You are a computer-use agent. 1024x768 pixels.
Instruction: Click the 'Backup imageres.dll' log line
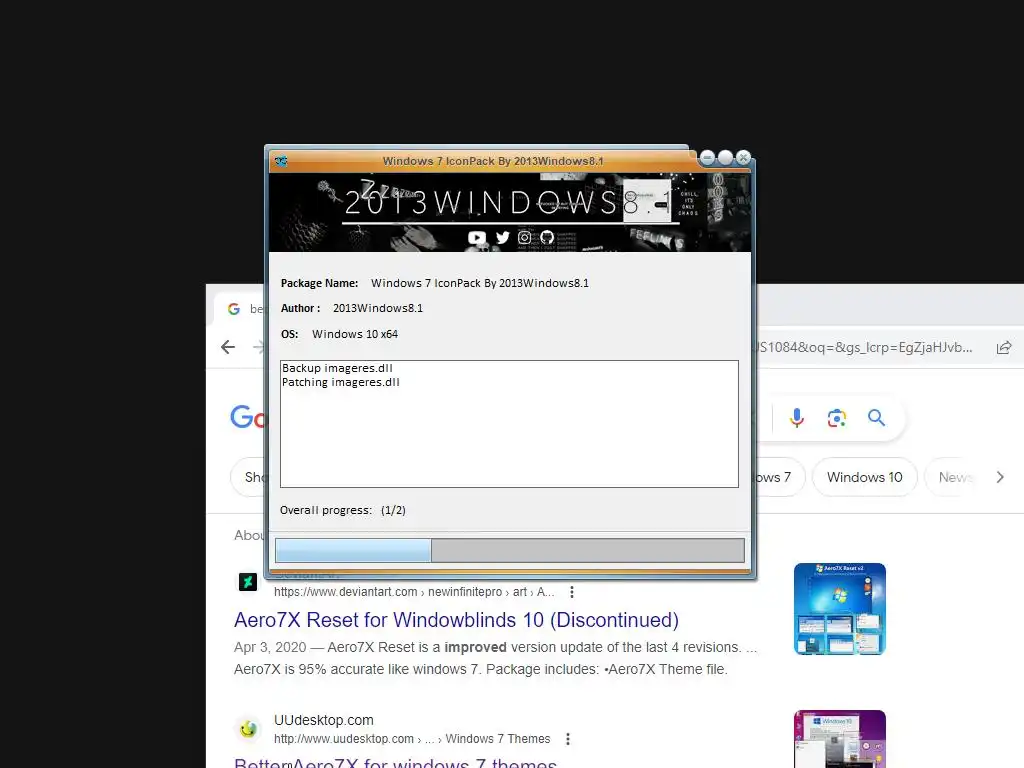tap(337, 368)
